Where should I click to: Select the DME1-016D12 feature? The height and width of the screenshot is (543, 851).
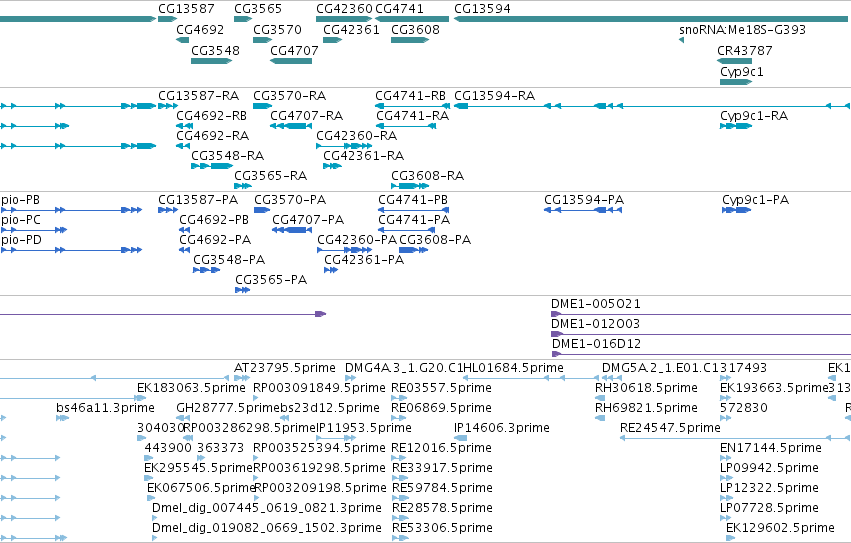701,354
